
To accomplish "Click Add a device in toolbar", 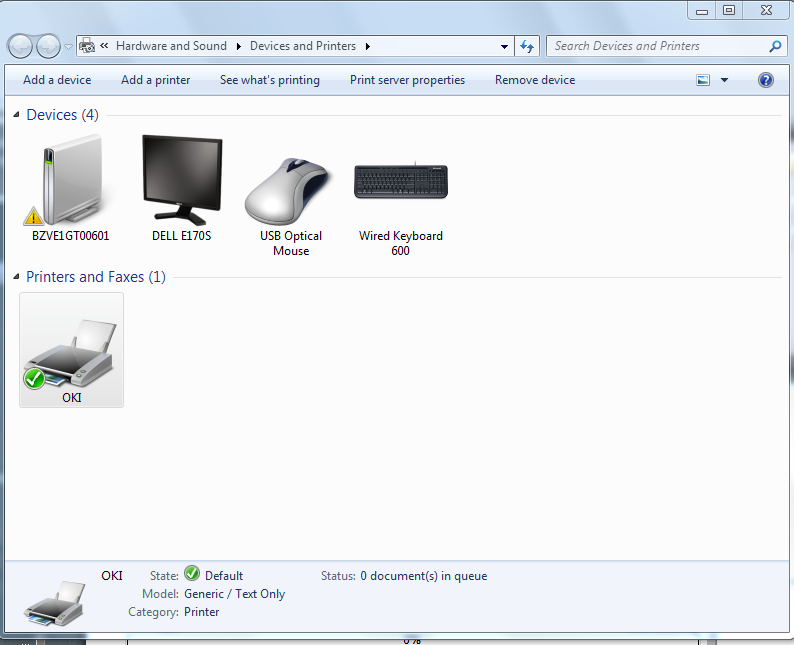I will pos(57,80).
